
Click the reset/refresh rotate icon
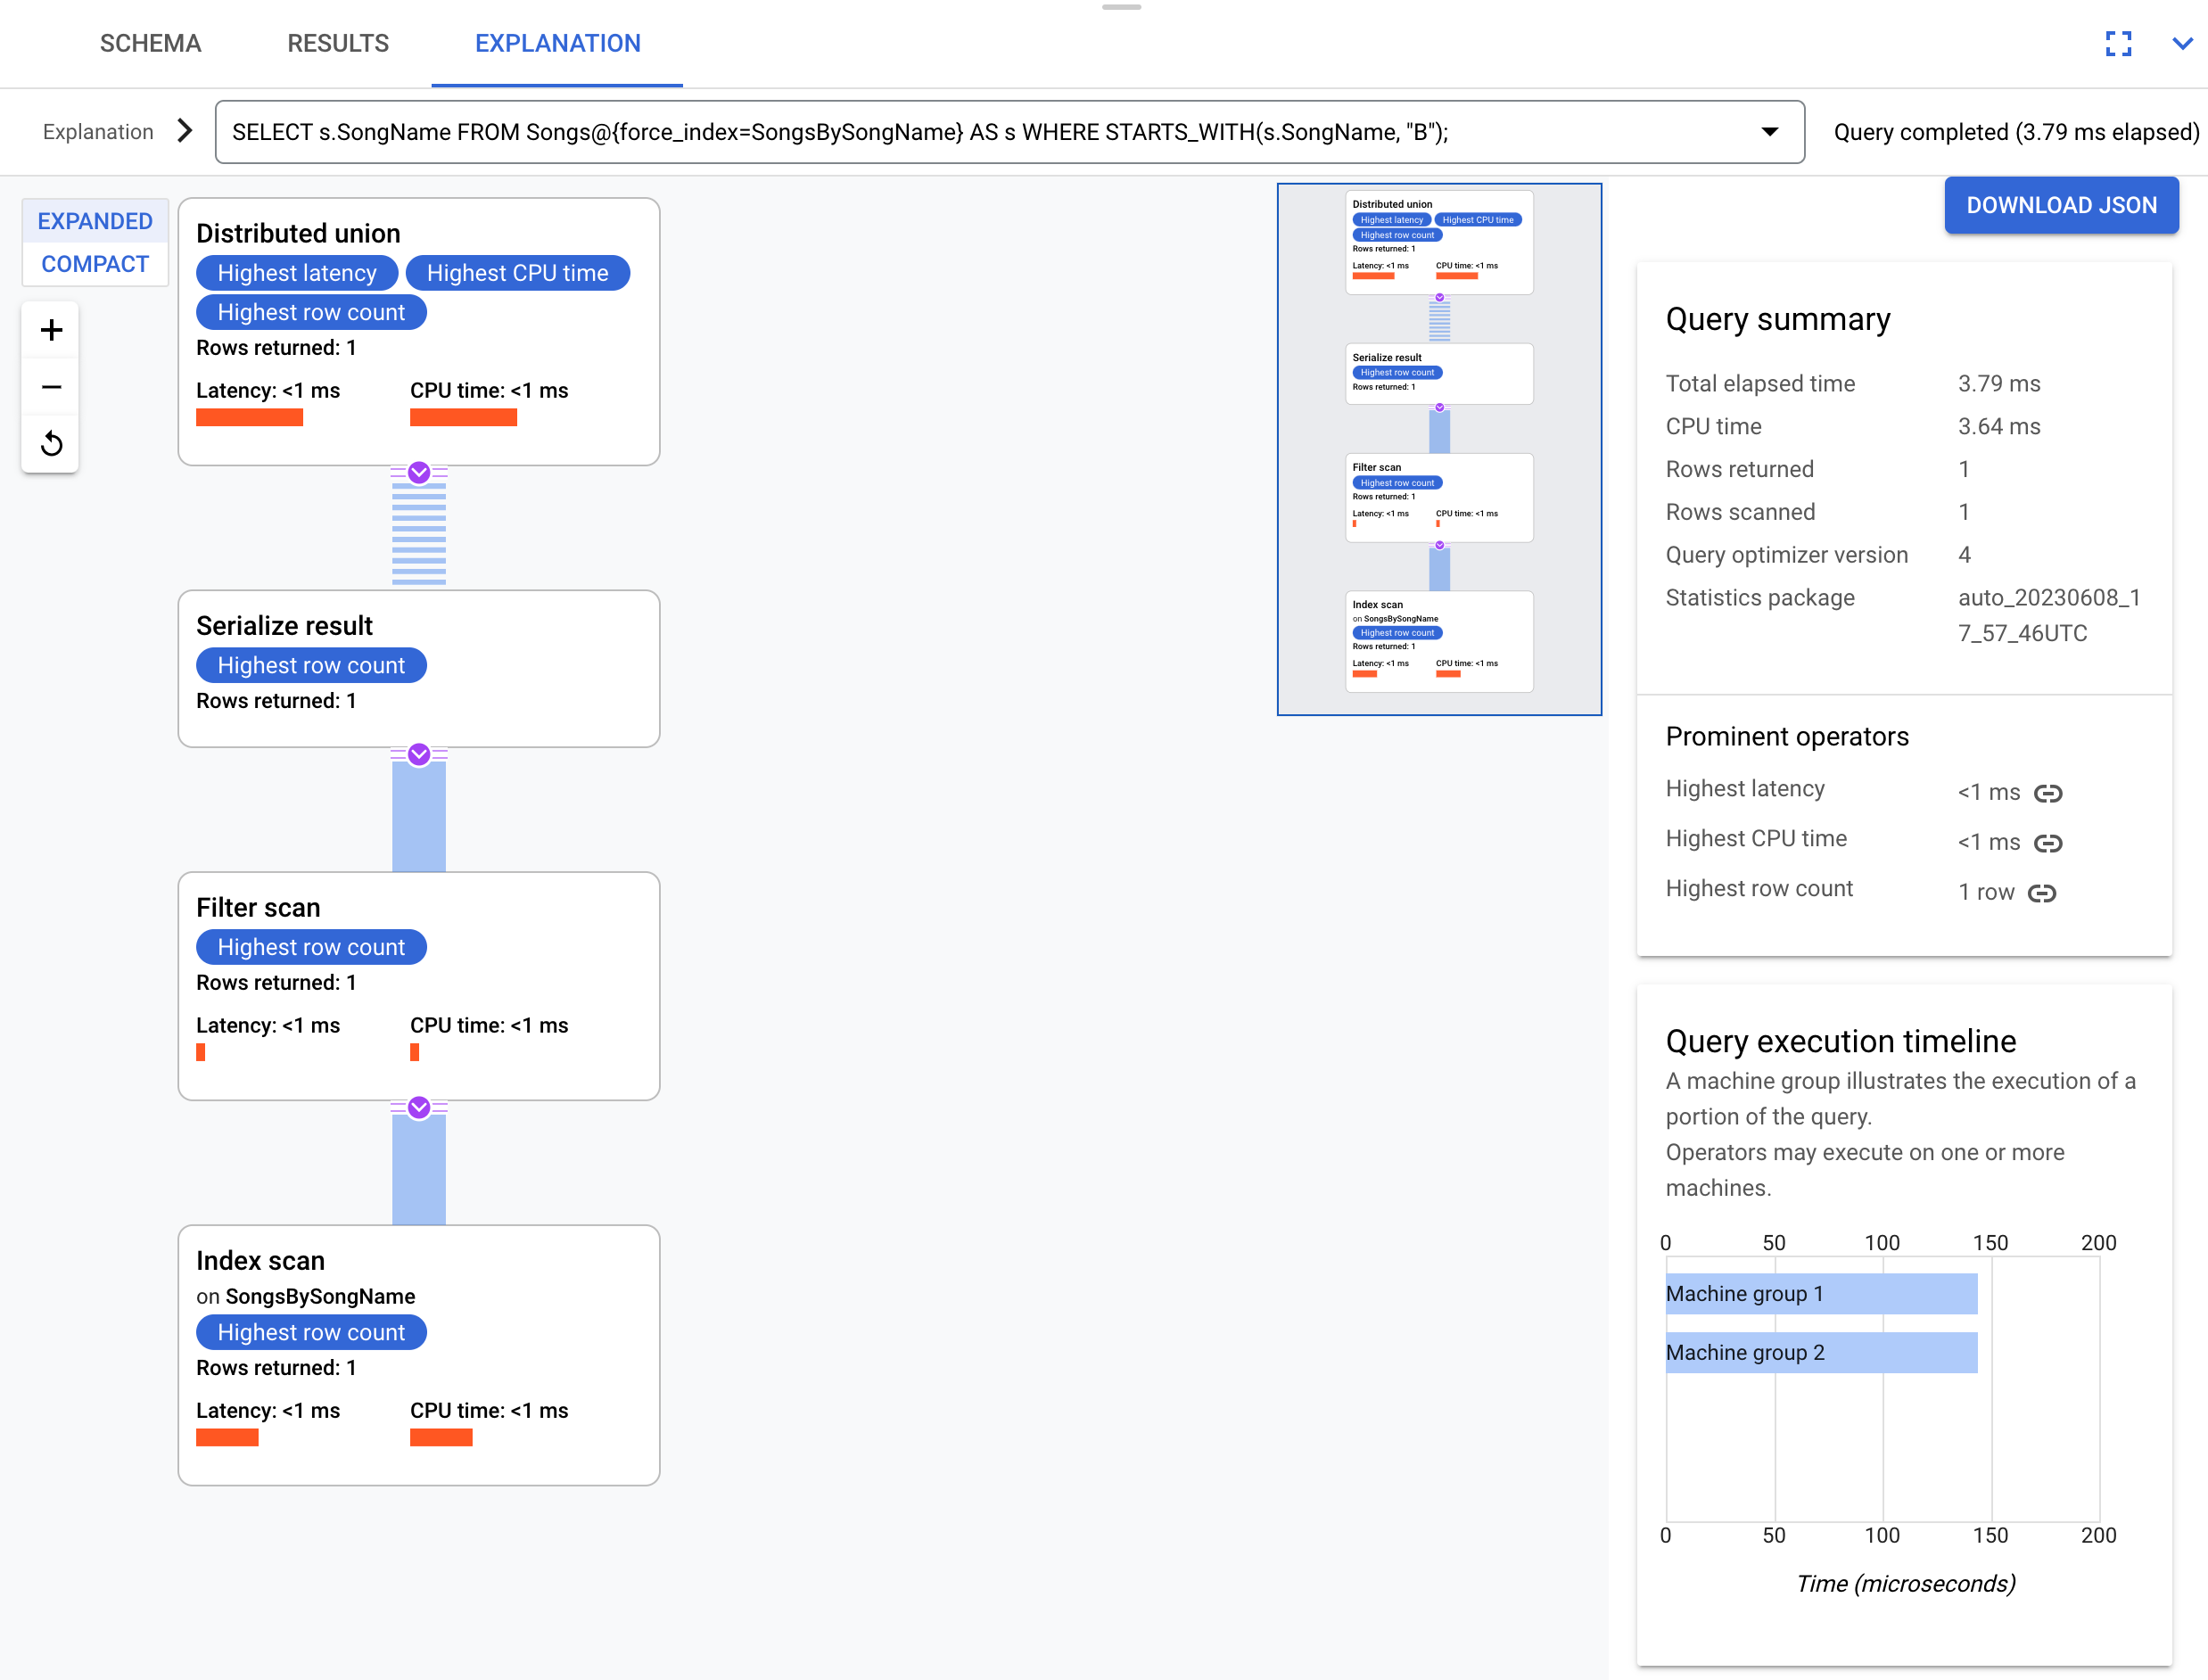click(51, 443)
